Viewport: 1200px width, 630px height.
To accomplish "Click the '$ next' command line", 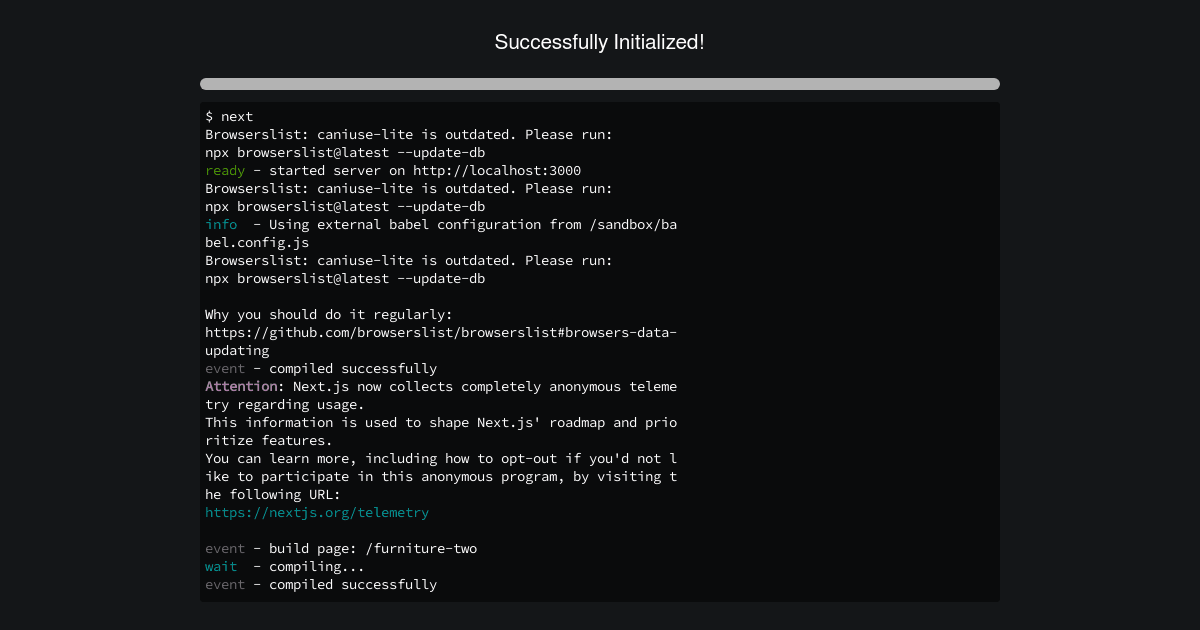I will [x=228, y=116].
